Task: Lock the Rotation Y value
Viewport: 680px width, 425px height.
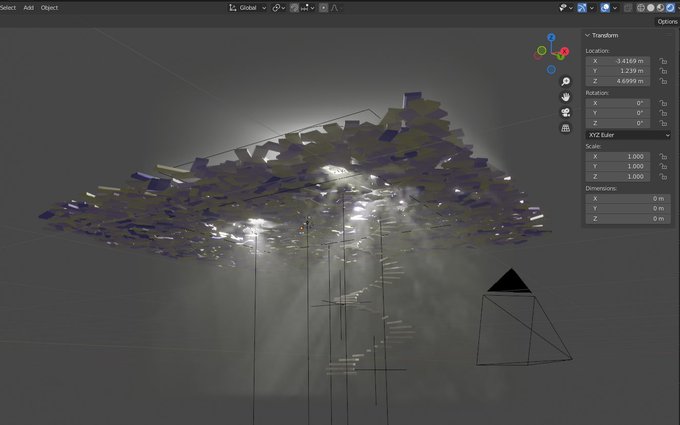Action: (x=663, y=113)
